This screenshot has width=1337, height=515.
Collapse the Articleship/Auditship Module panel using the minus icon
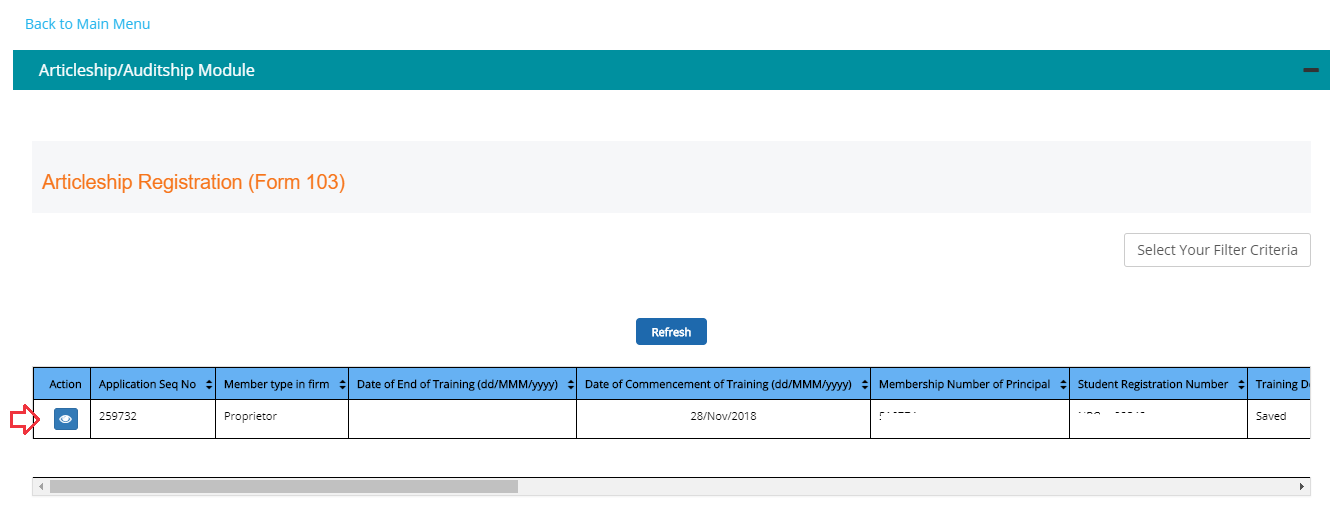[1310, 70]
